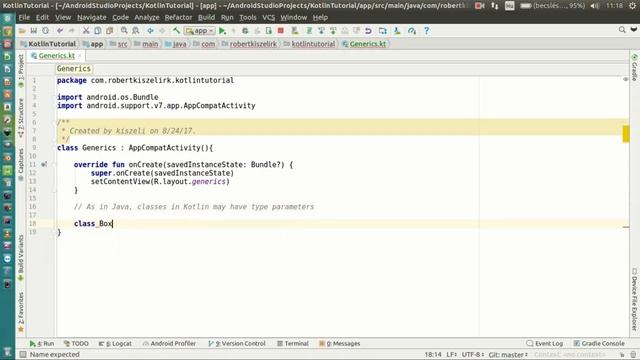Click the robertkiszelirk breadcrumb folder

[x=249, y=44]
